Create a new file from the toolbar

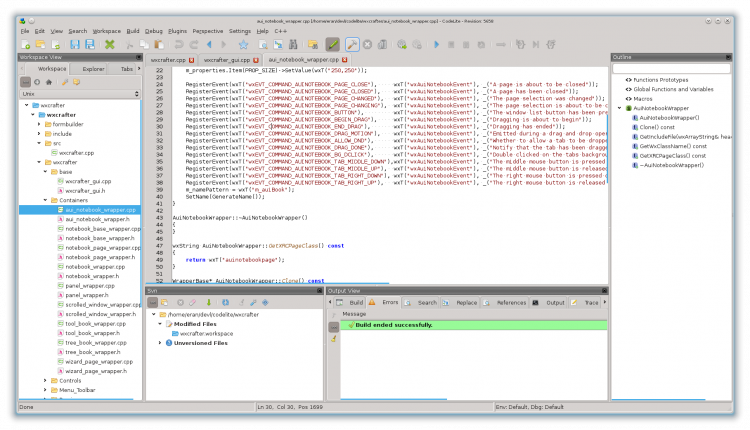[x=26, y=44]
